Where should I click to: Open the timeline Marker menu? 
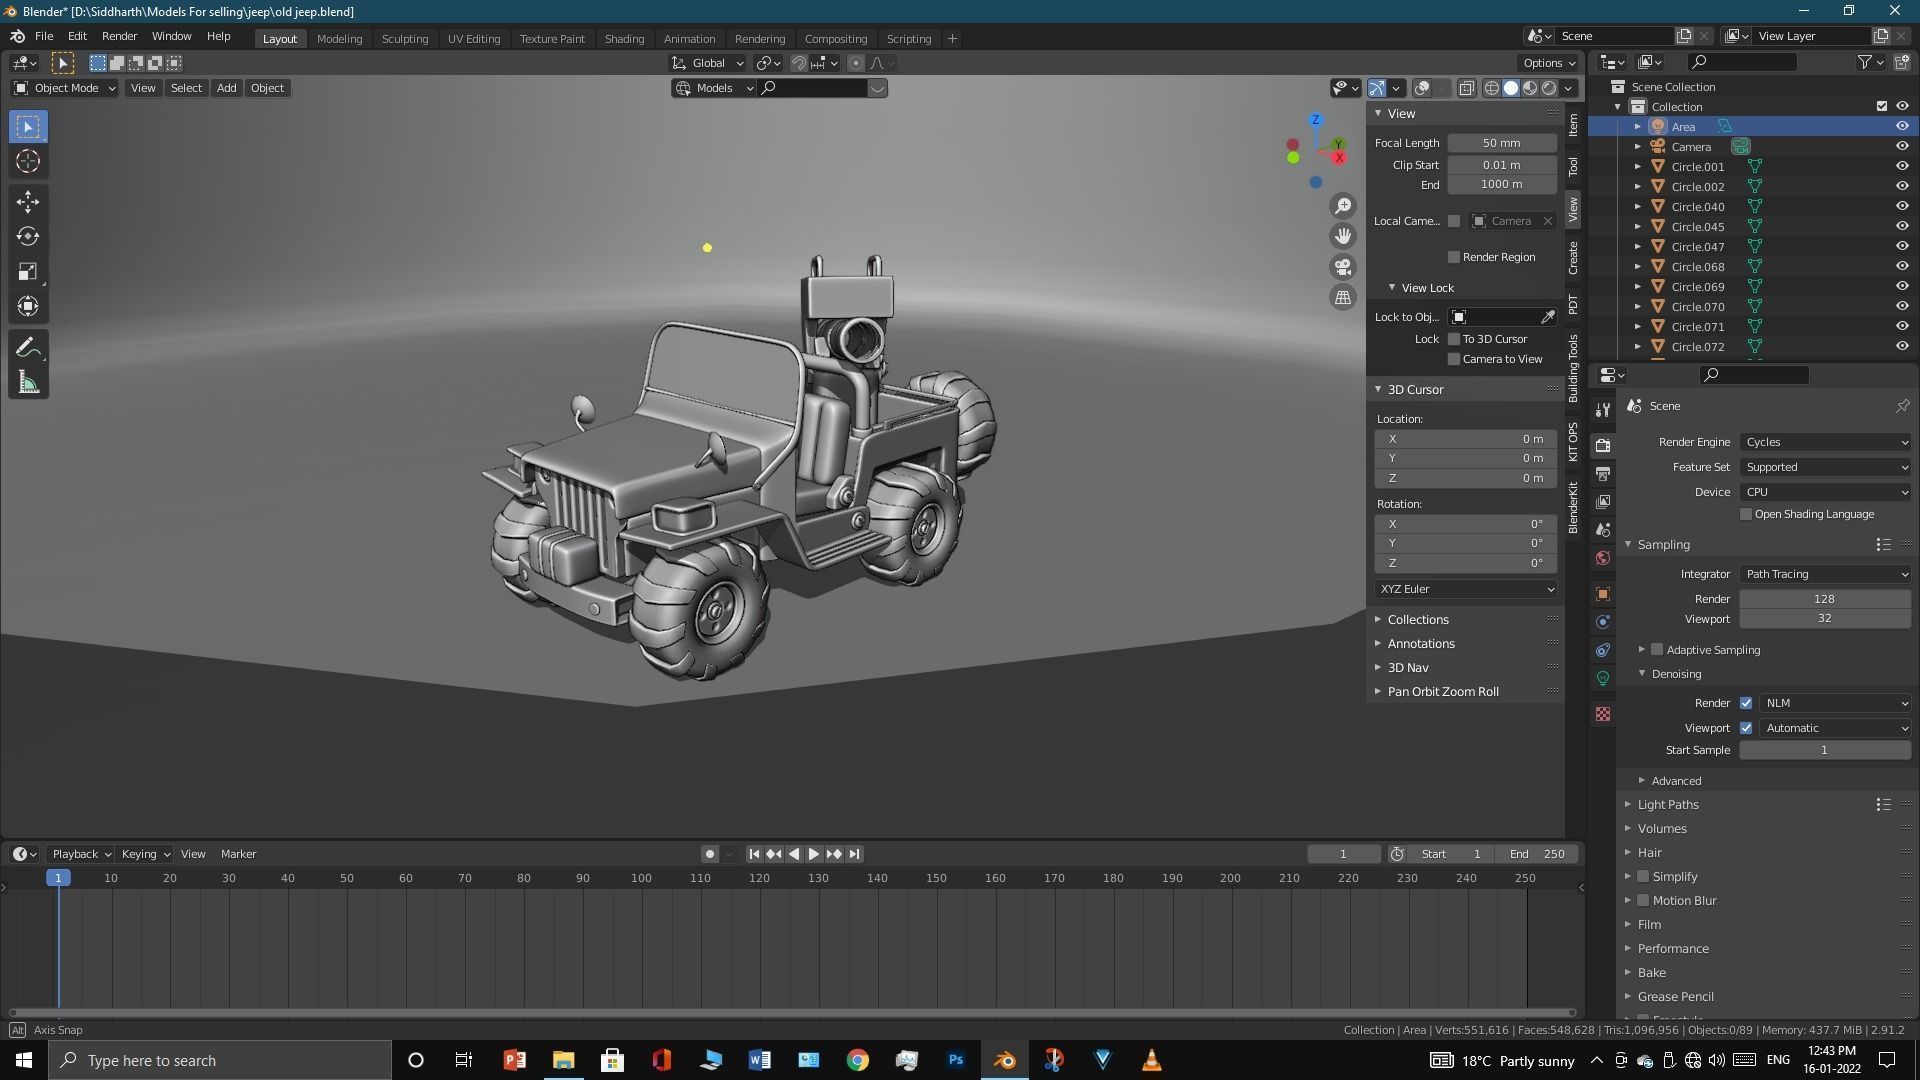click(238, 854)
